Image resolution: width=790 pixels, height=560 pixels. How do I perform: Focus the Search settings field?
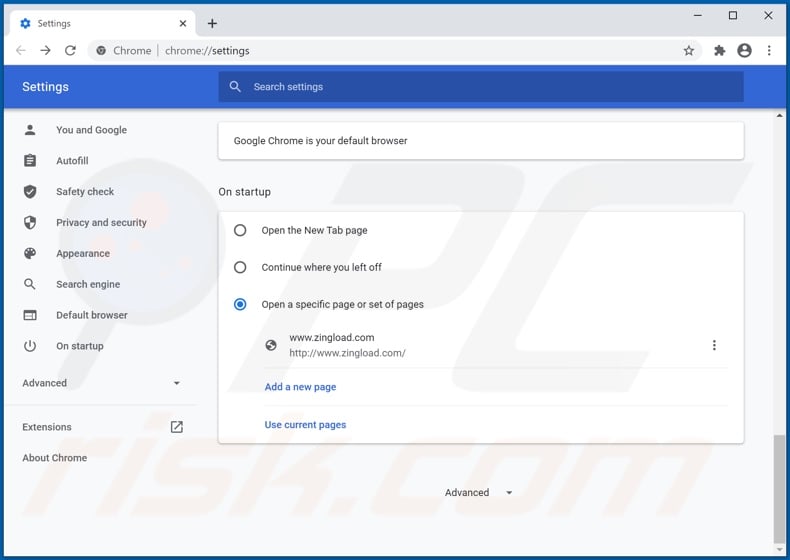[x=480, y=87]
